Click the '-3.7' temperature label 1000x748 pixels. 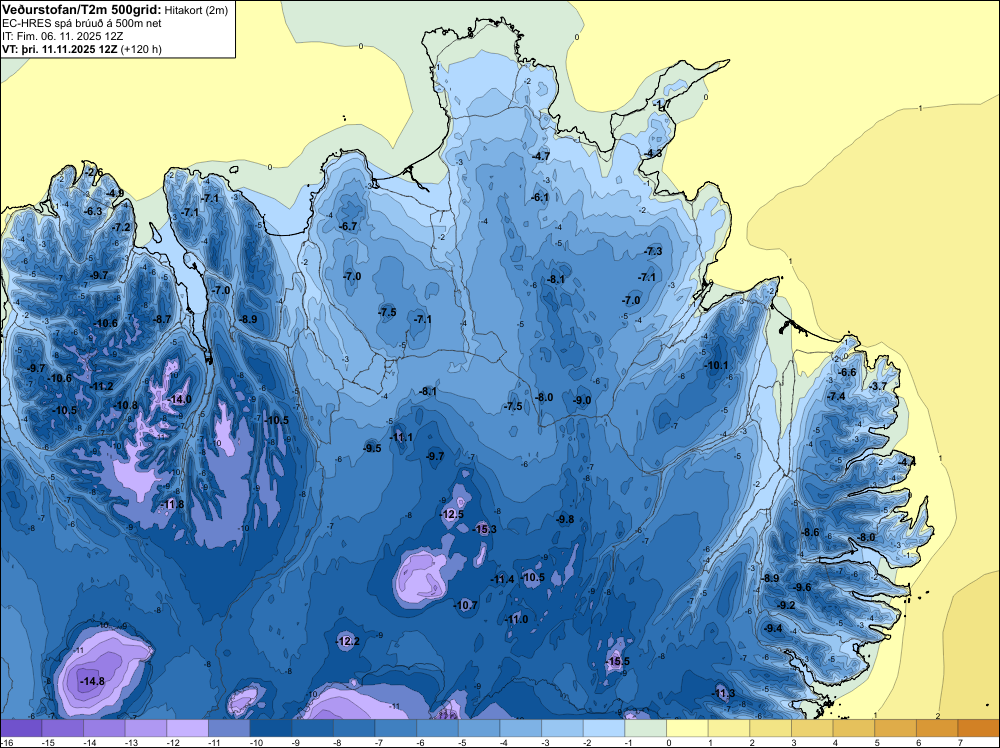coord(878,386)
